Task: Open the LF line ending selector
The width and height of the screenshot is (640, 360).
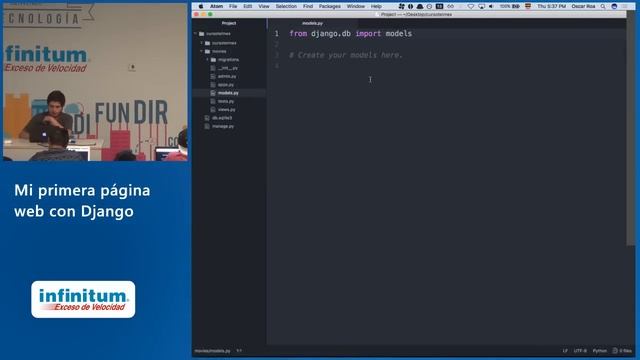Action: point(565,351)
